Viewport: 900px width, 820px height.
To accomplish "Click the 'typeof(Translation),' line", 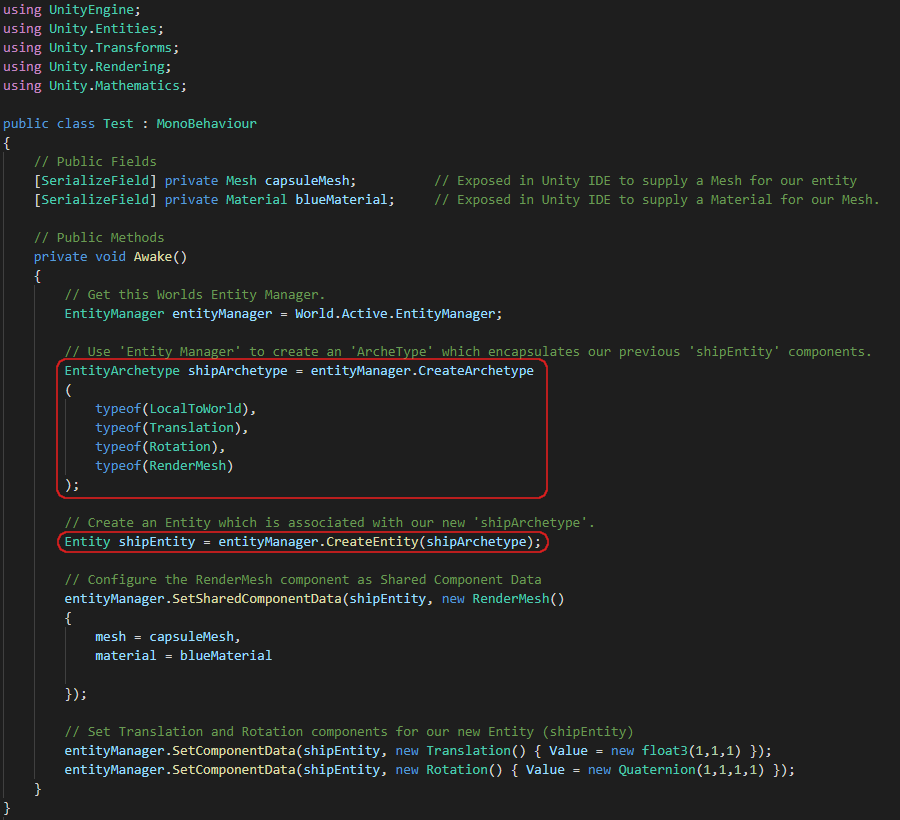I will pyautogui.click(x=172, y=427).
